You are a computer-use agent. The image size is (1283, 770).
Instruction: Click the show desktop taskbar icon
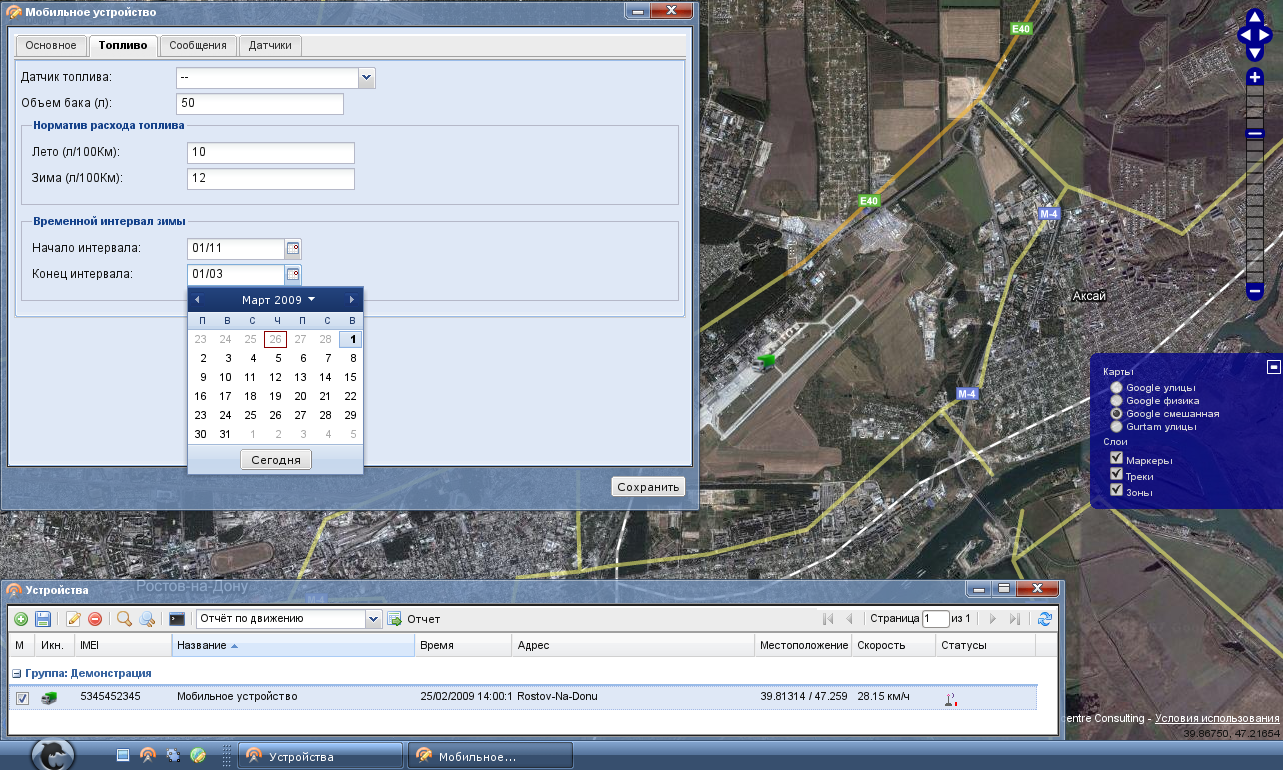[123, 755]
